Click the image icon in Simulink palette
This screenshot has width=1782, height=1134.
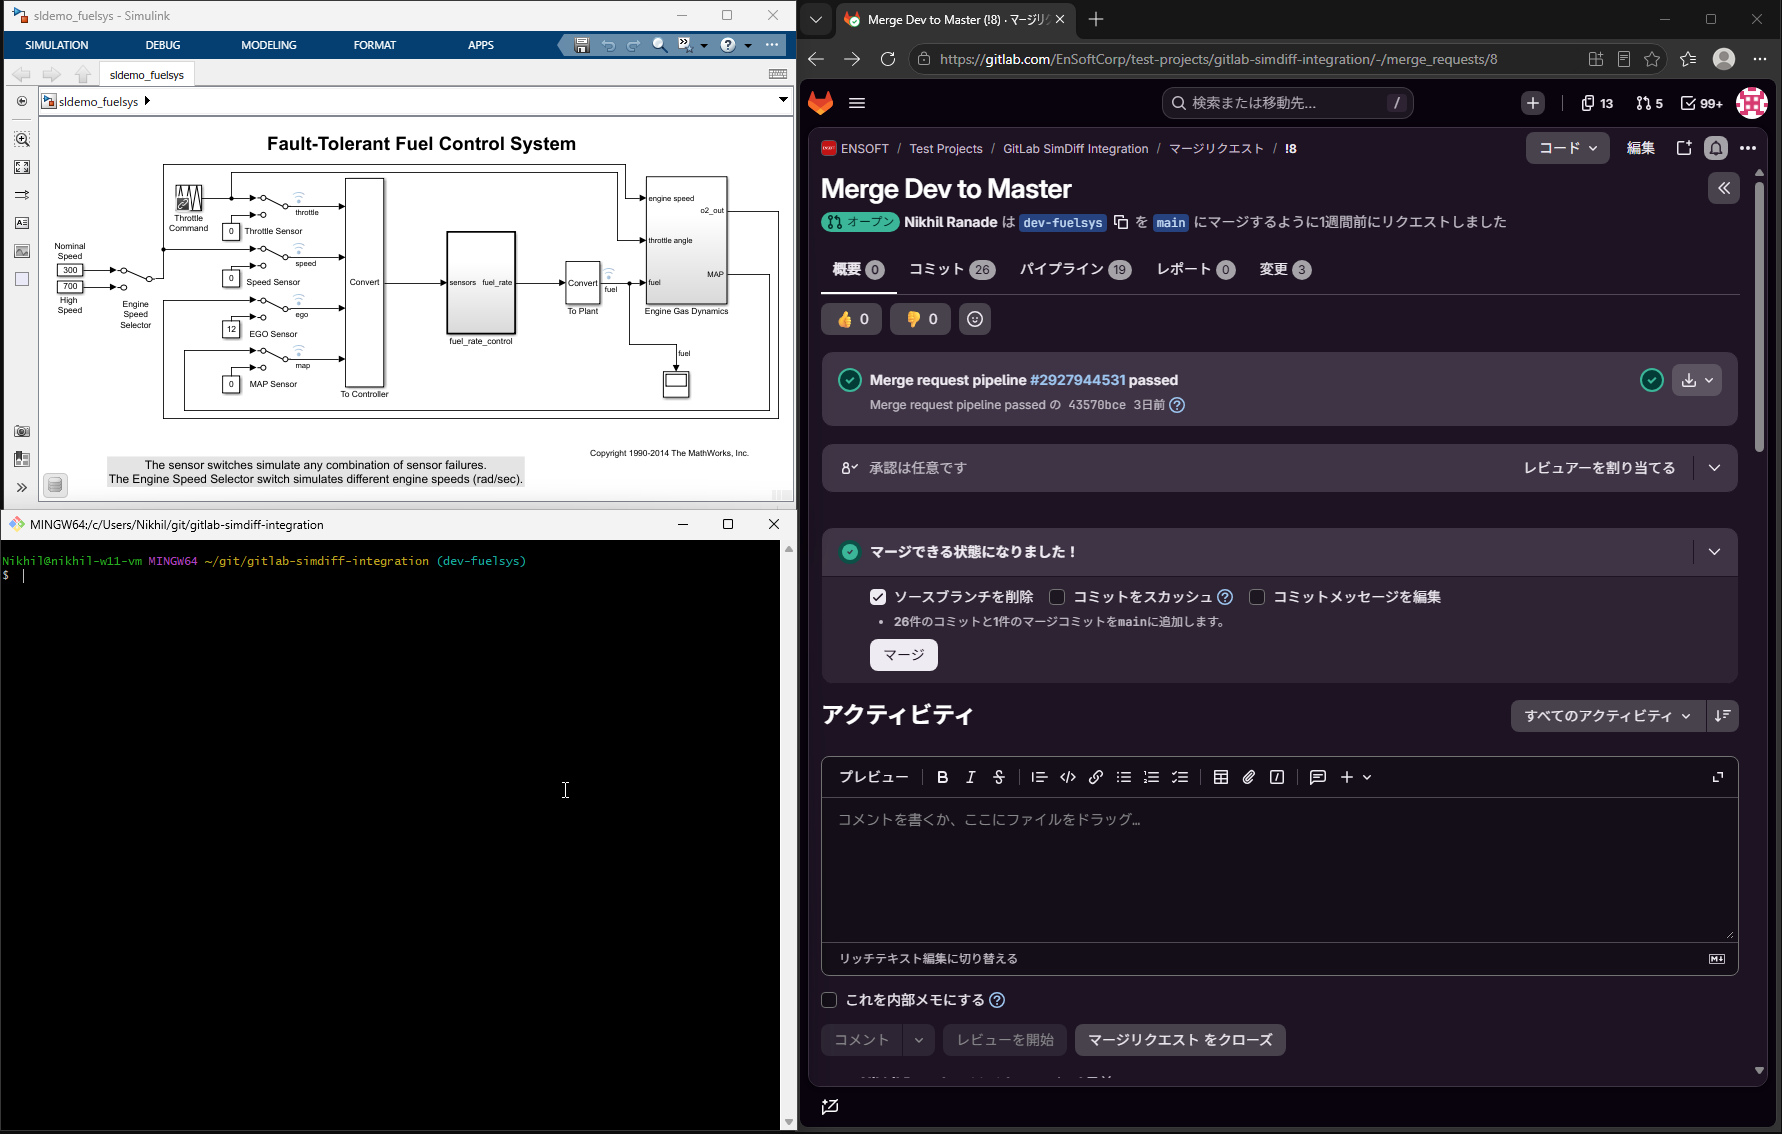point(22,251)
